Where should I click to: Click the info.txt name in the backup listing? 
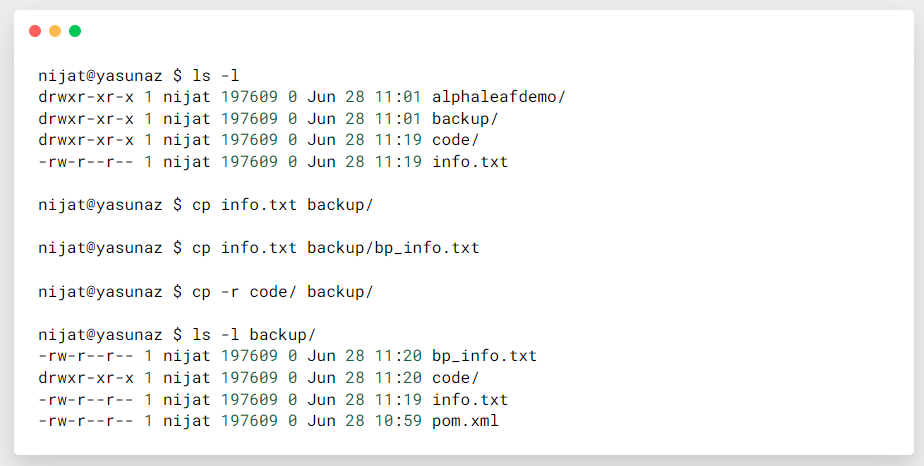pos(470,399)
